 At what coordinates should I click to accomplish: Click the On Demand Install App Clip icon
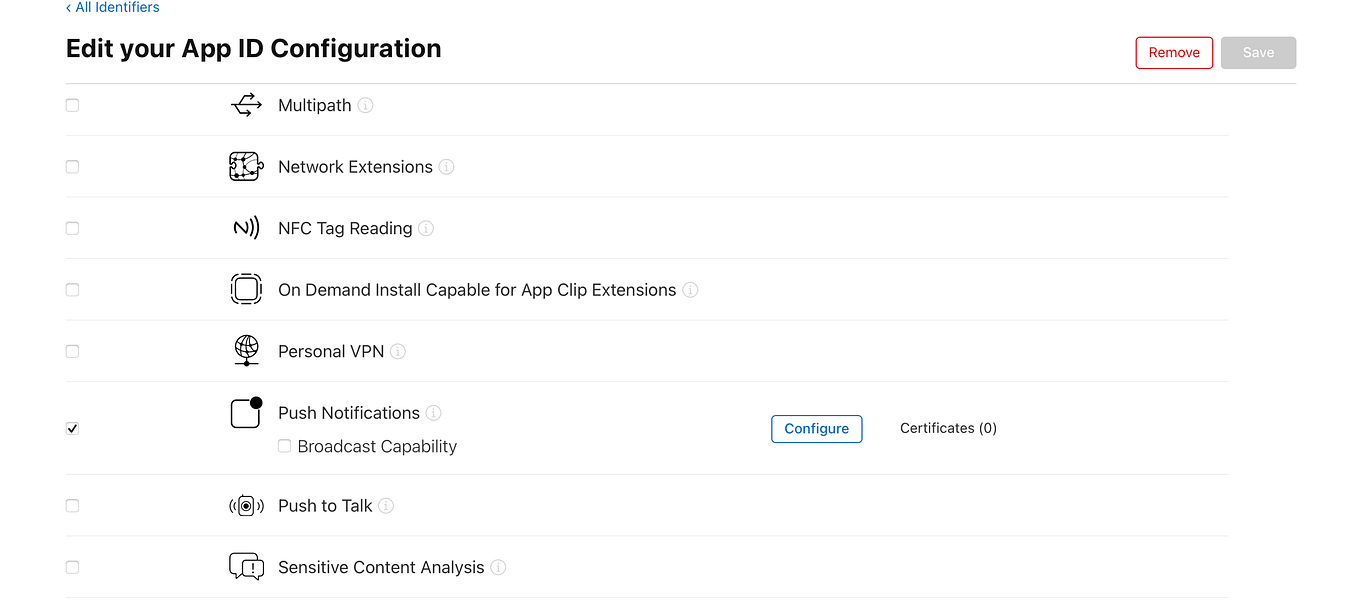(246, 290)
